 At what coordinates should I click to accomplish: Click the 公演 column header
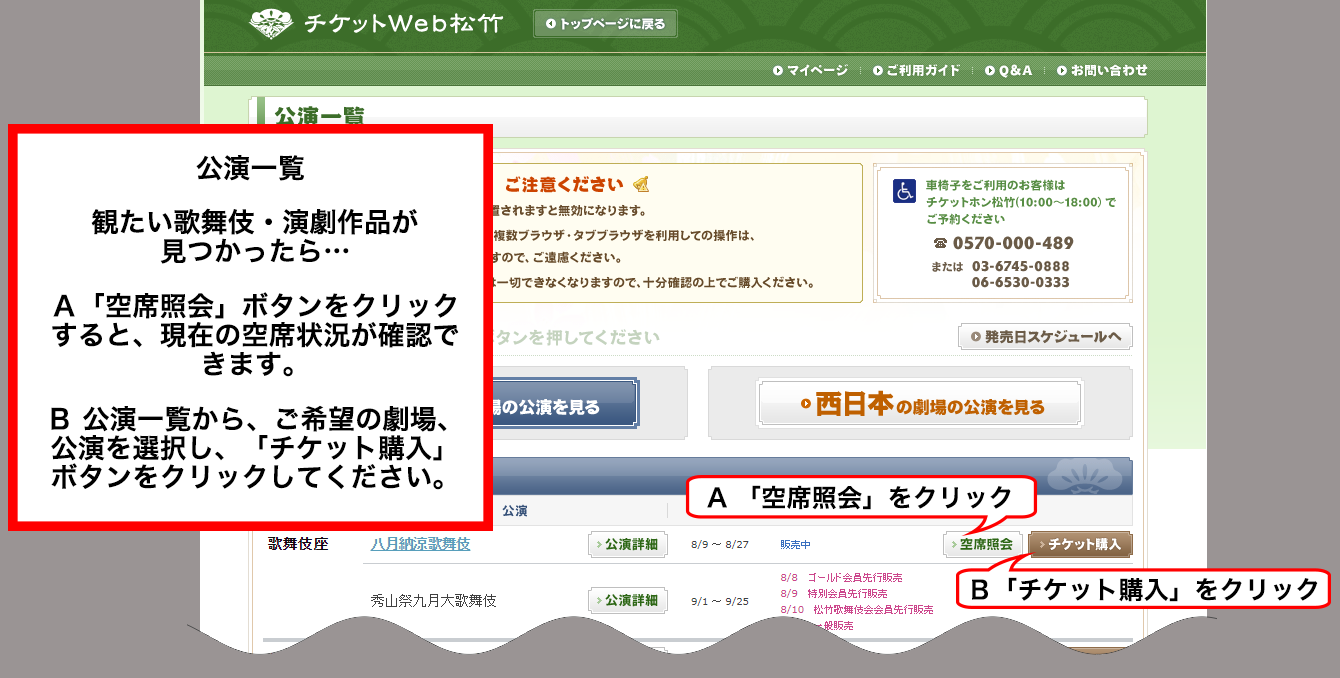[x=515, y=511]
